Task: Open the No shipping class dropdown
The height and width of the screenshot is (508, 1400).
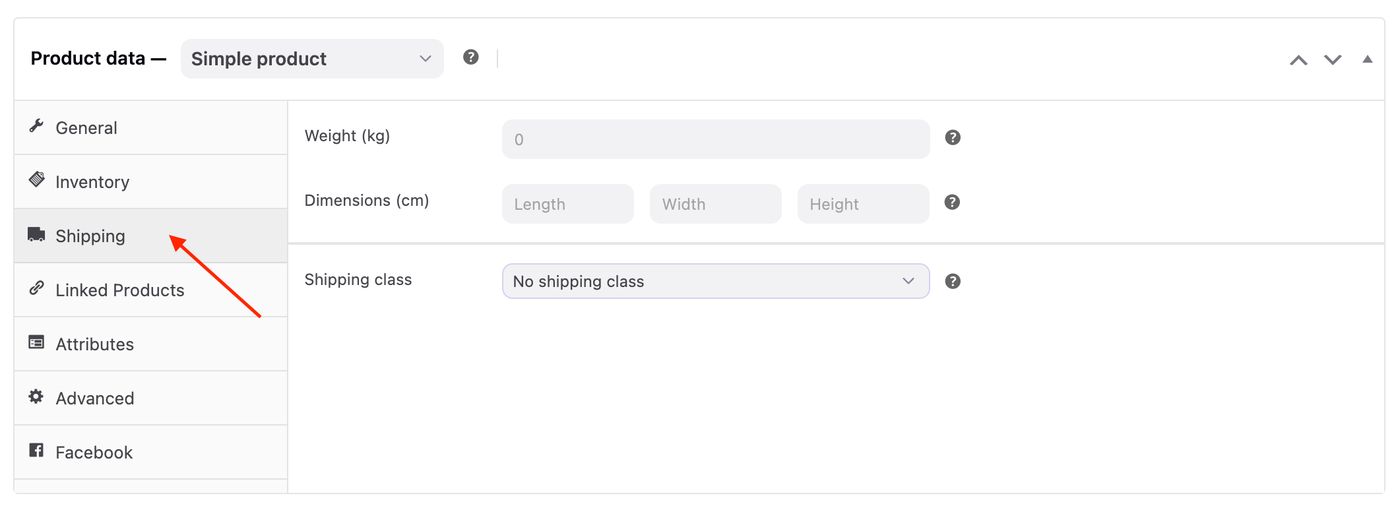Action: pyautogui.click(x=715, y=281)
